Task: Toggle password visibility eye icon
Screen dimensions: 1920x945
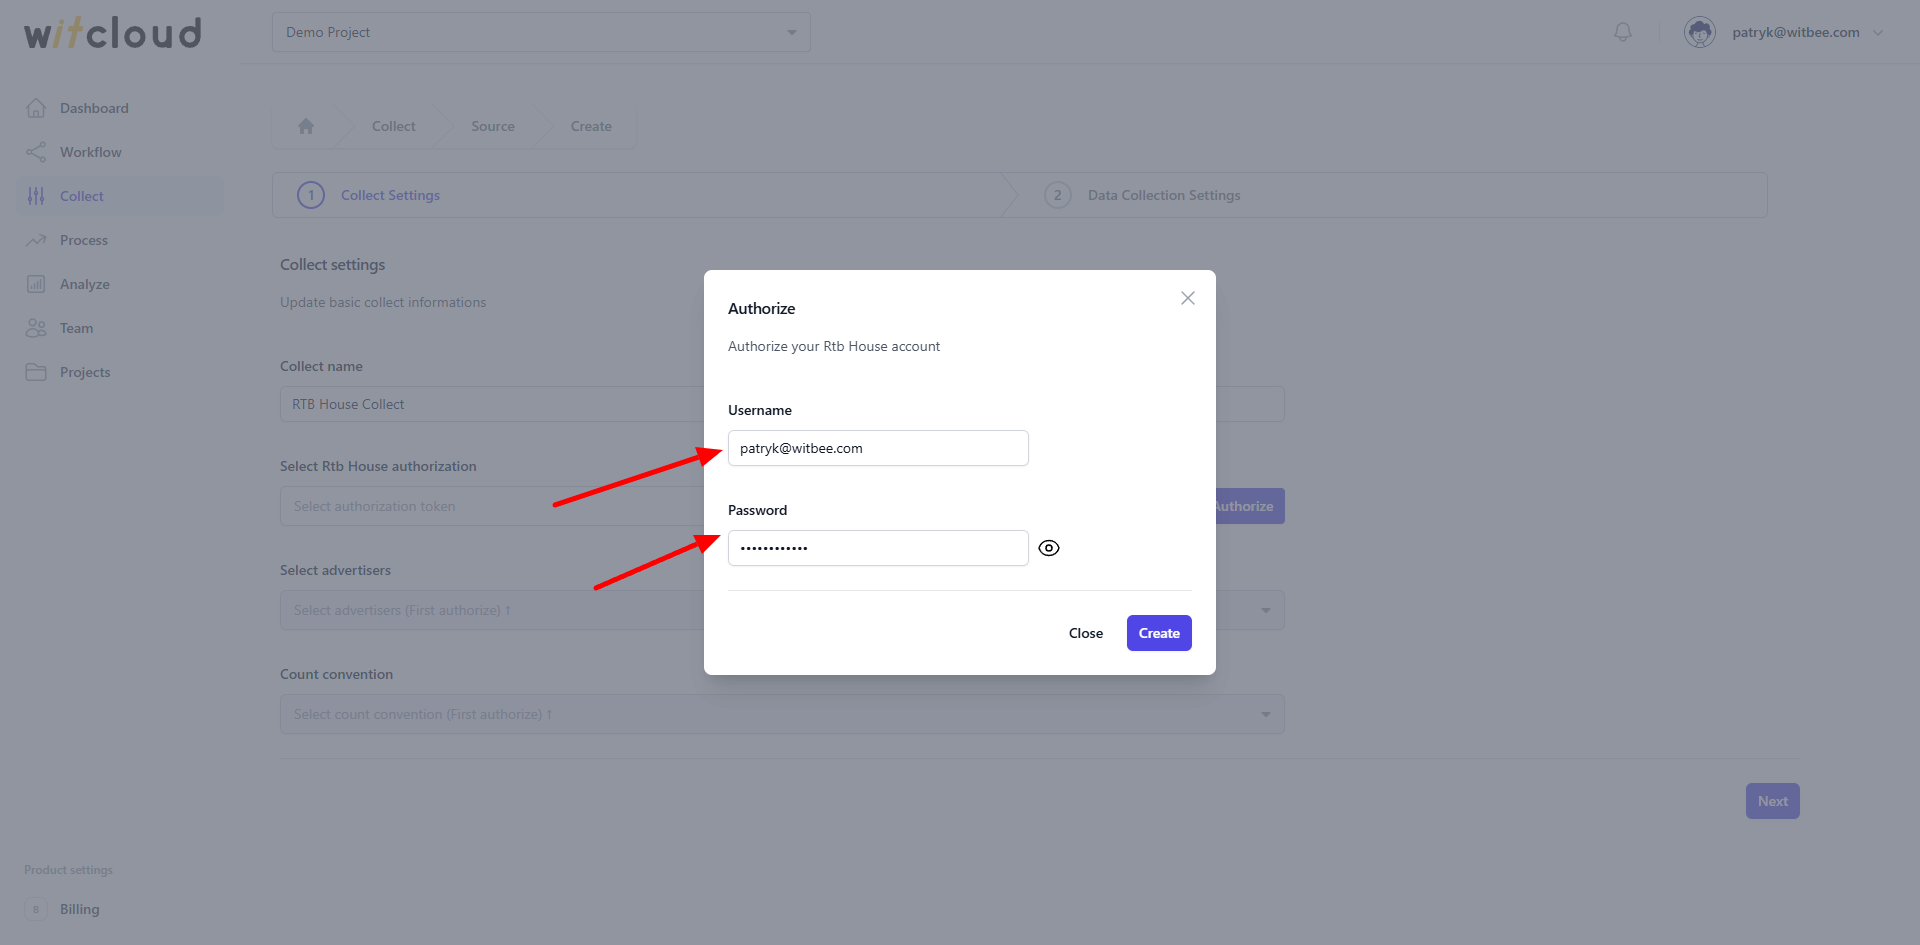Action: tap(1049, 548)
